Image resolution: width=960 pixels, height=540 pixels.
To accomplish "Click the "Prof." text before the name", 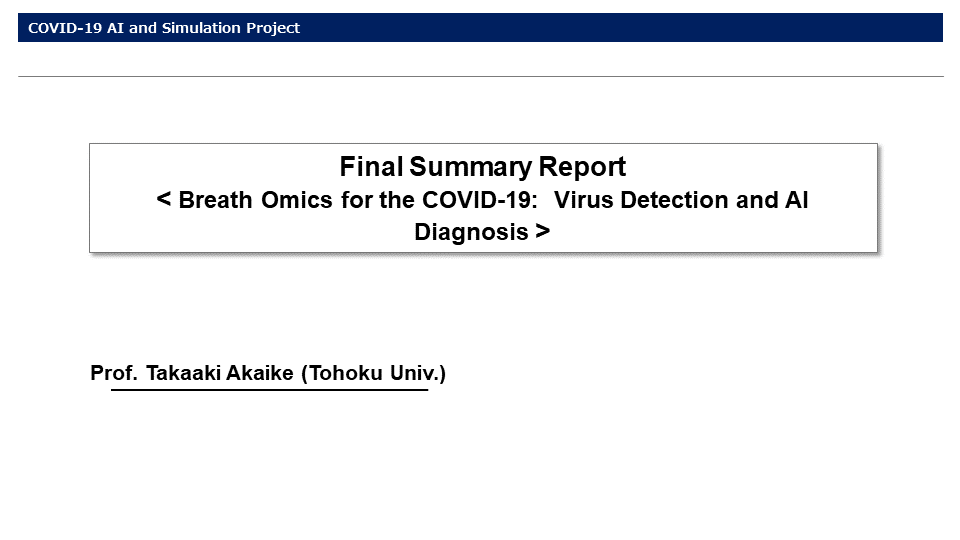I will pyautogui.click(x=114, y=373).
